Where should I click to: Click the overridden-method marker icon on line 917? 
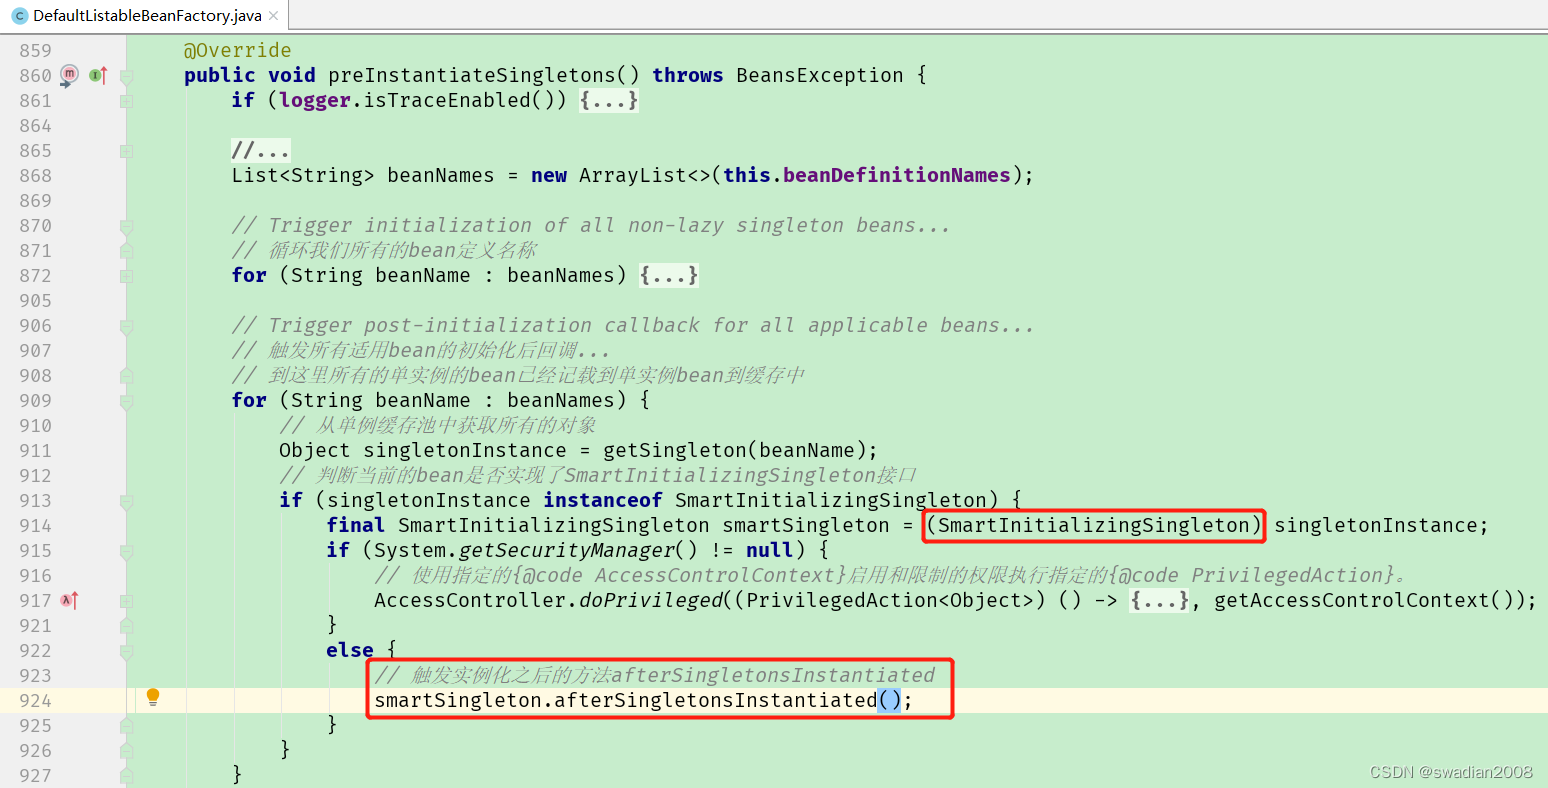click(x=67, y=599)
